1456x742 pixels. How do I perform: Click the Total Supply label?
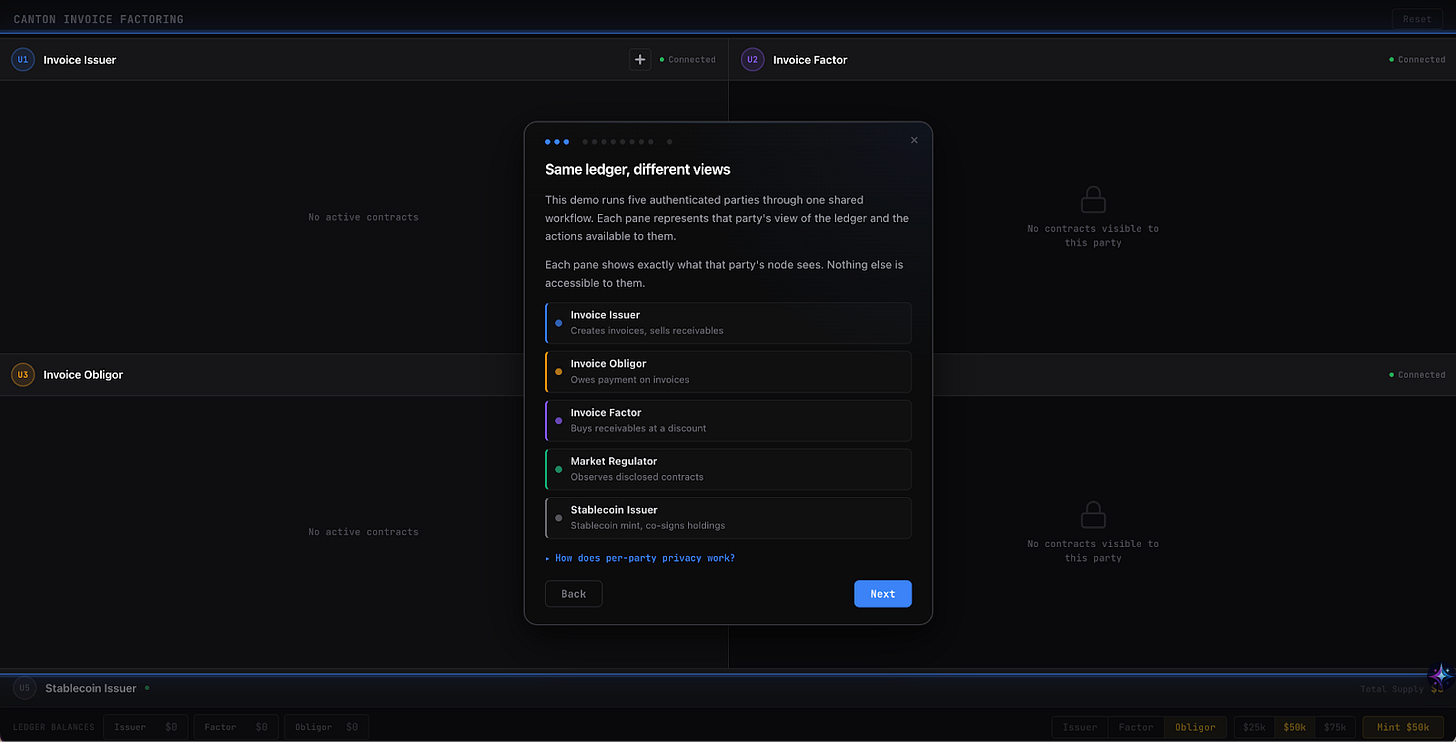1392,689
